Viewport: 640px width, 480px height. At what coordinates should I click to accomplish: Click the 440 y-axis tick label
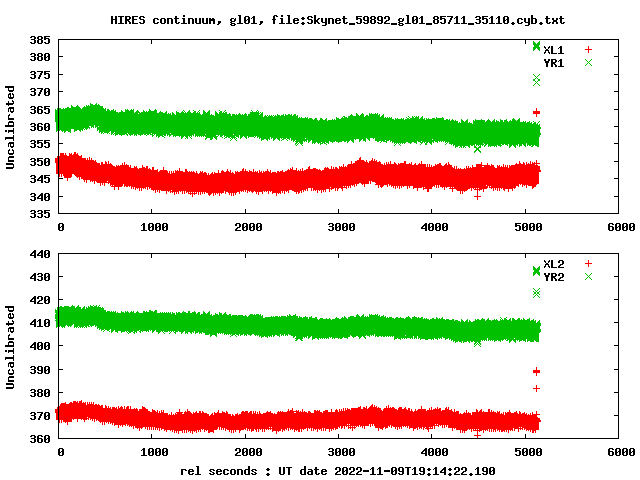tap(40, 254)
